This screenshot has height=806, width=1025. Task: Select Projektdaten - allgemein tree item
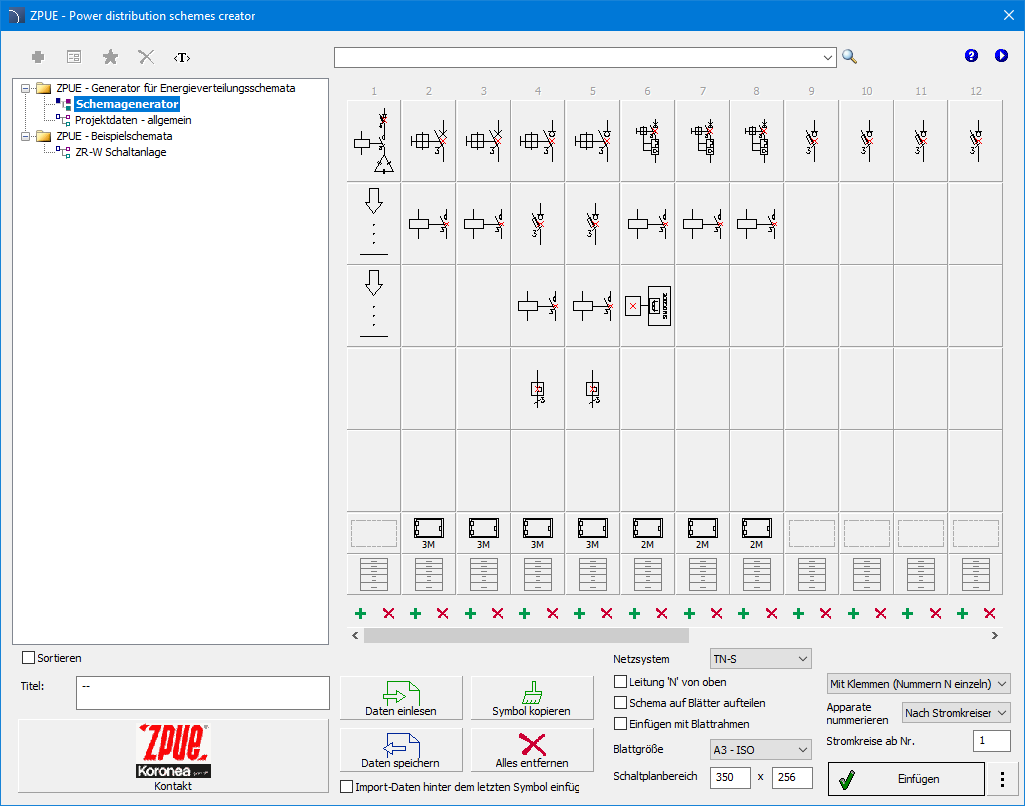pos(132,120)
